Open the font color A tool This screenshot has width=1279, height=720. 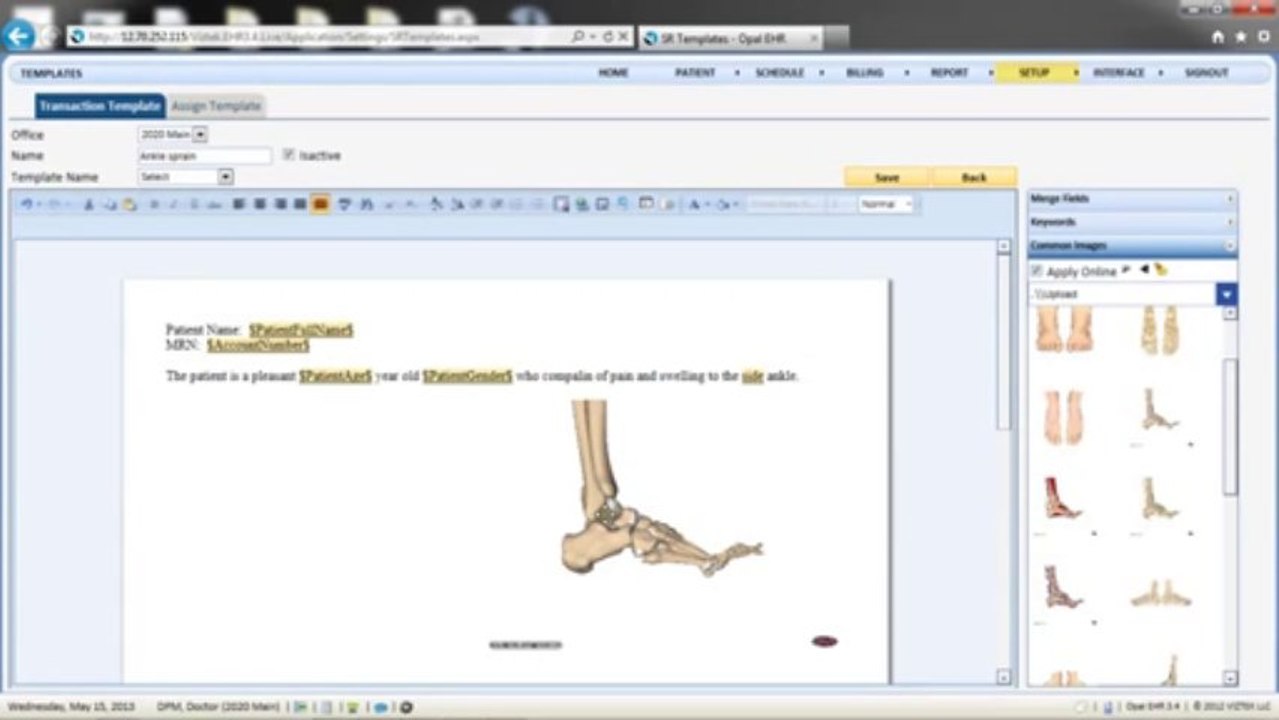[x=694, y=204]
